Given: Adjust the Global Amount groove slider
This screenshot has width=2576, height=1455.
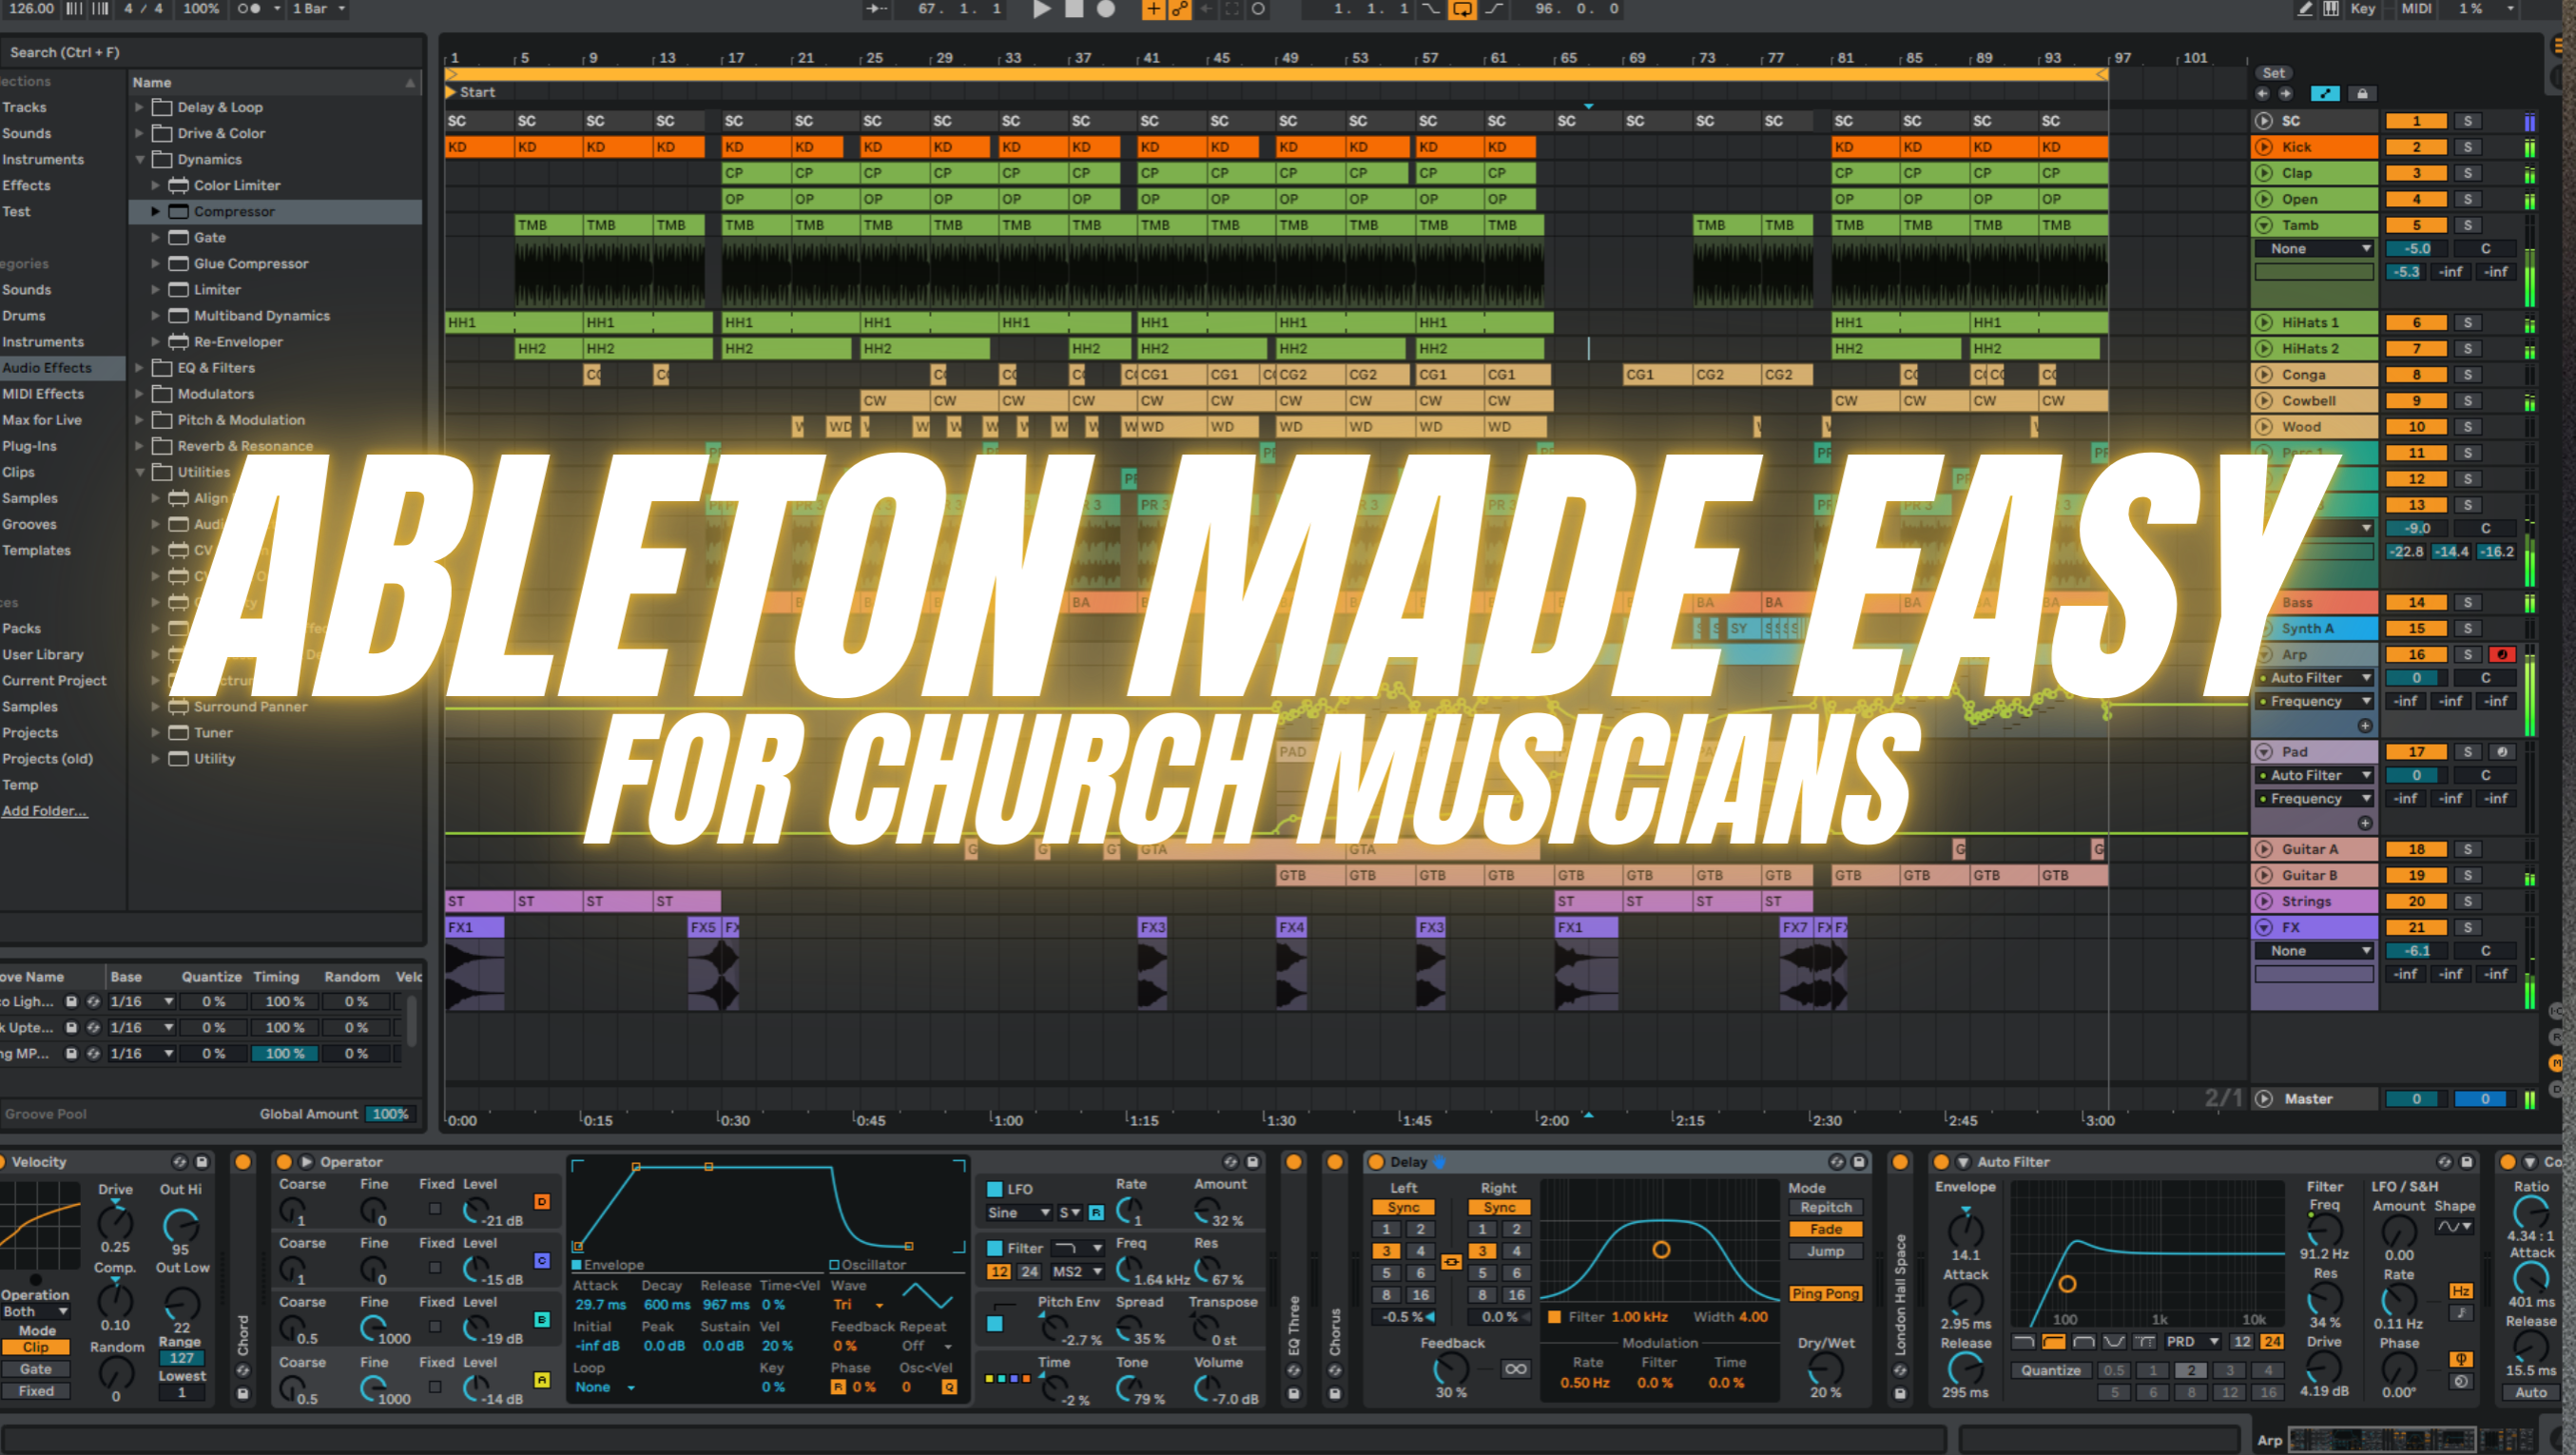Looking at the screenshot, I should (390, 1114).
